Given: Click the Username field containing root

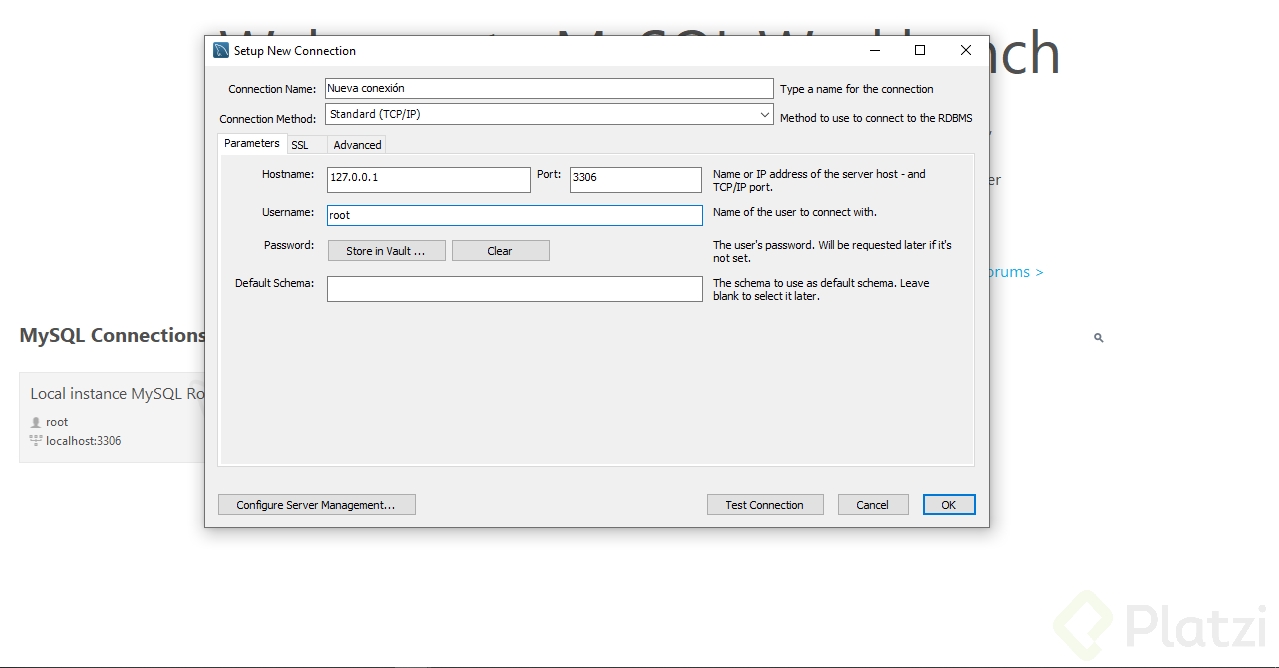Looking at the screenshot, I should pos(515,215).
